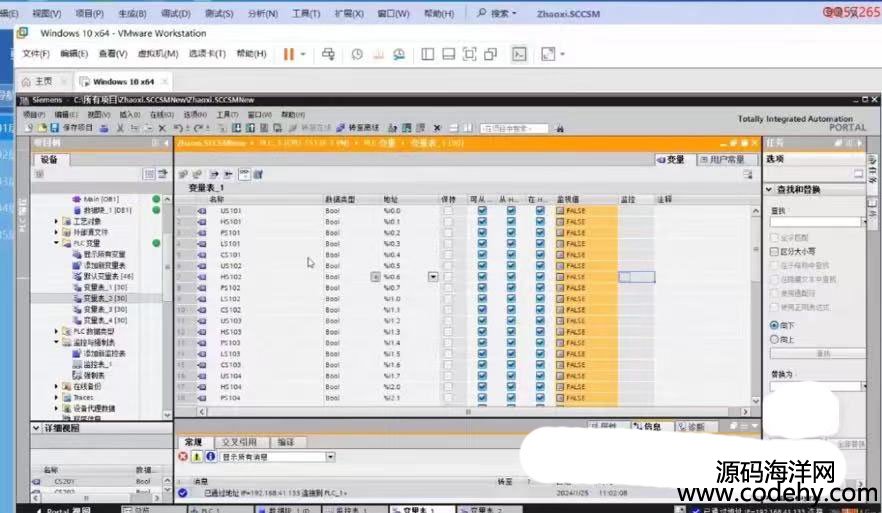Image resolution: width=882 pixels, height=513 pixels.
Task: Select the 向下 radio button
Action: coord(774,325)
